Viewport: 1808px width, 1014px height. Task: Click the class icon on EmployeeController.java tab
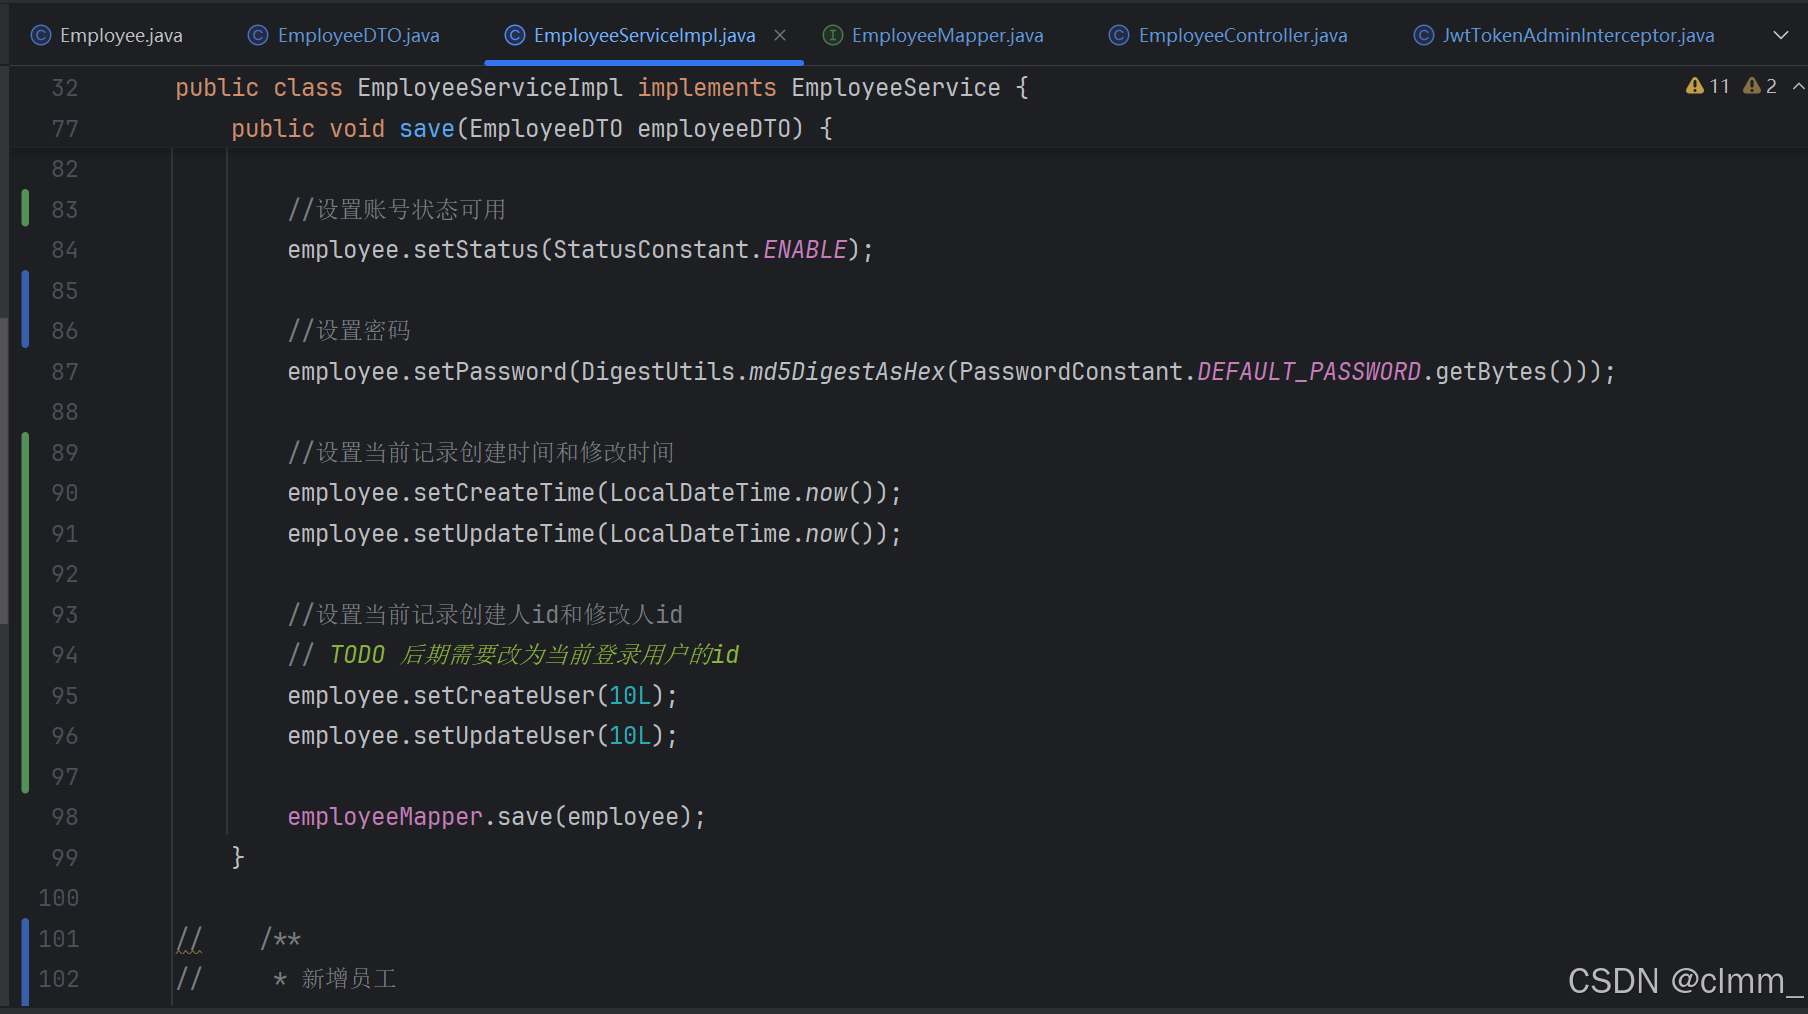[x=1117, y=34]
